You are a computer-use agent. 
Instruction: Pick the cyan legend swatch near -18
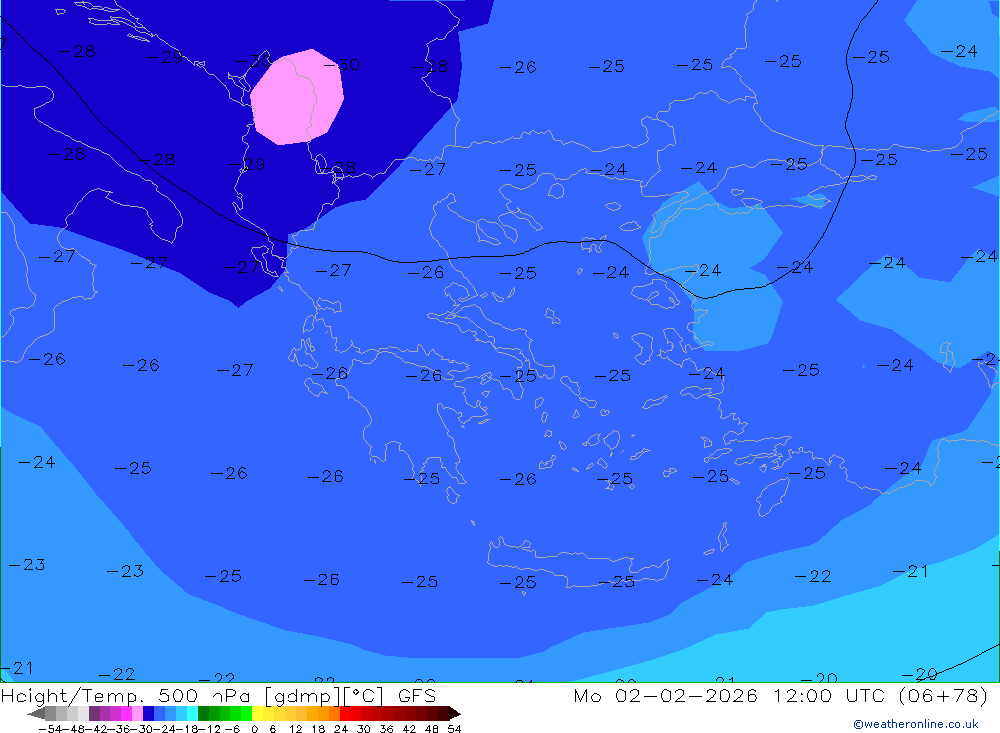tap(192, 714)
